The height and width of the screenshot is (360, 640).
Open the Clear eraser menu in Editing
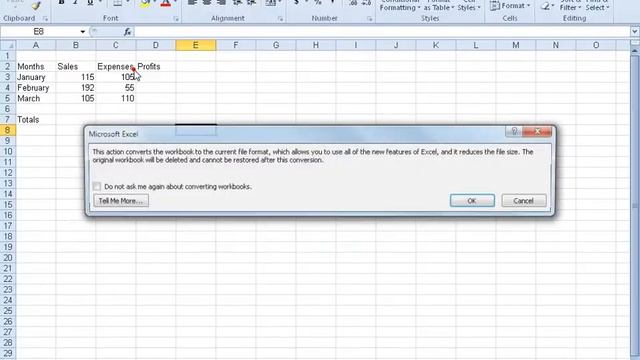point(547,6)
